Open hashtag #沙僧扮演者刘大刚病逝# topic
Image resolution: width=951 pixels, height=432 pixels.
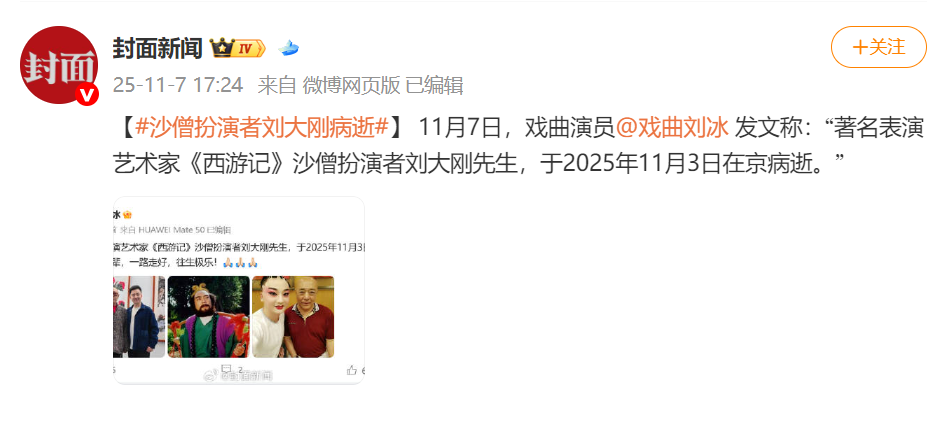(x=261, y=129)
